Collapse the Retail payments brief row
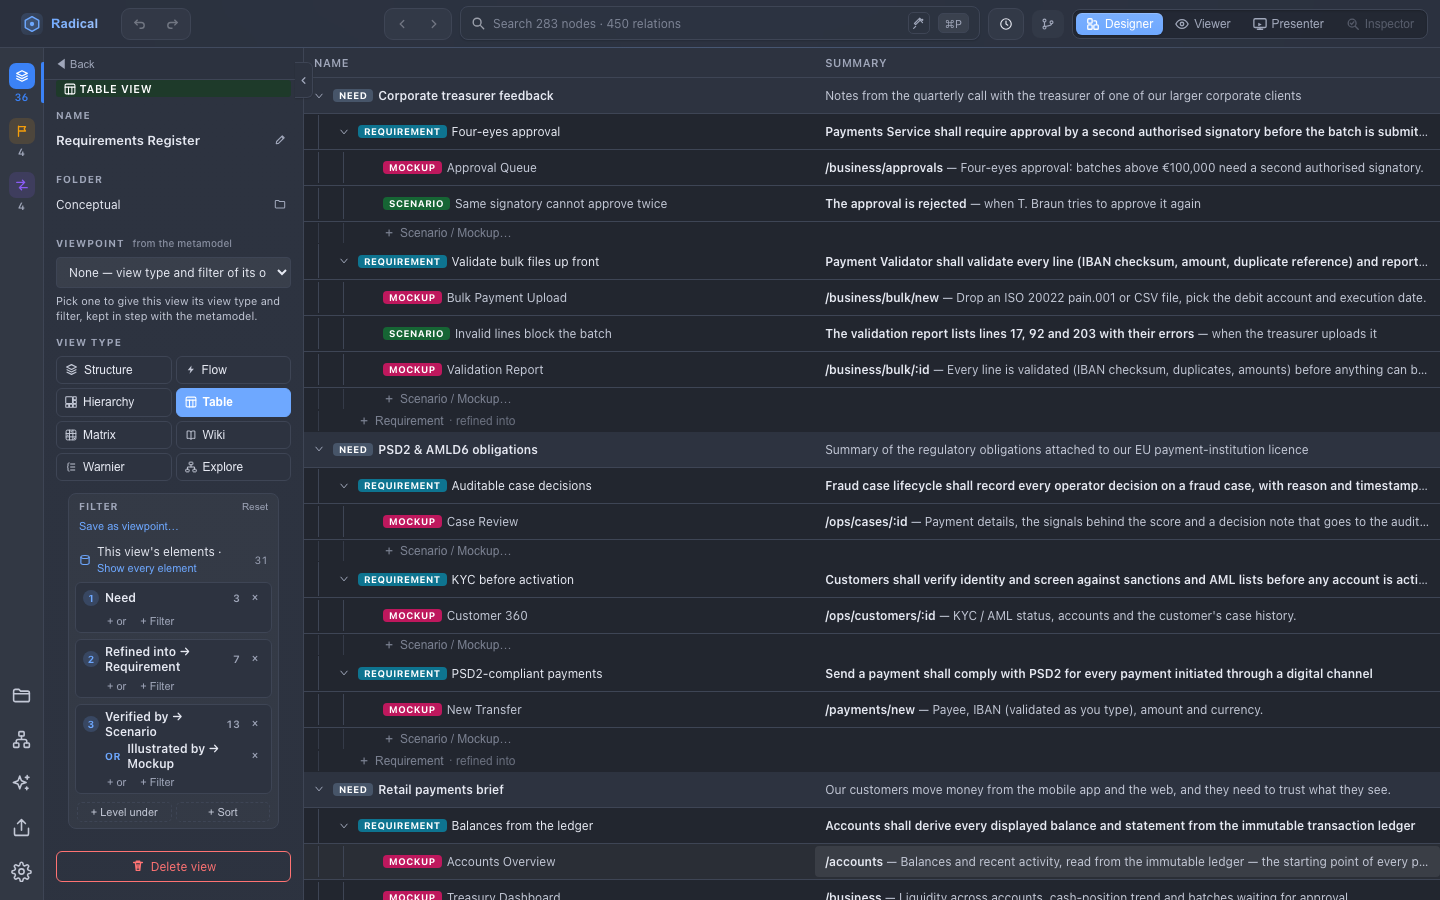1440x900 pixels. 319,790
